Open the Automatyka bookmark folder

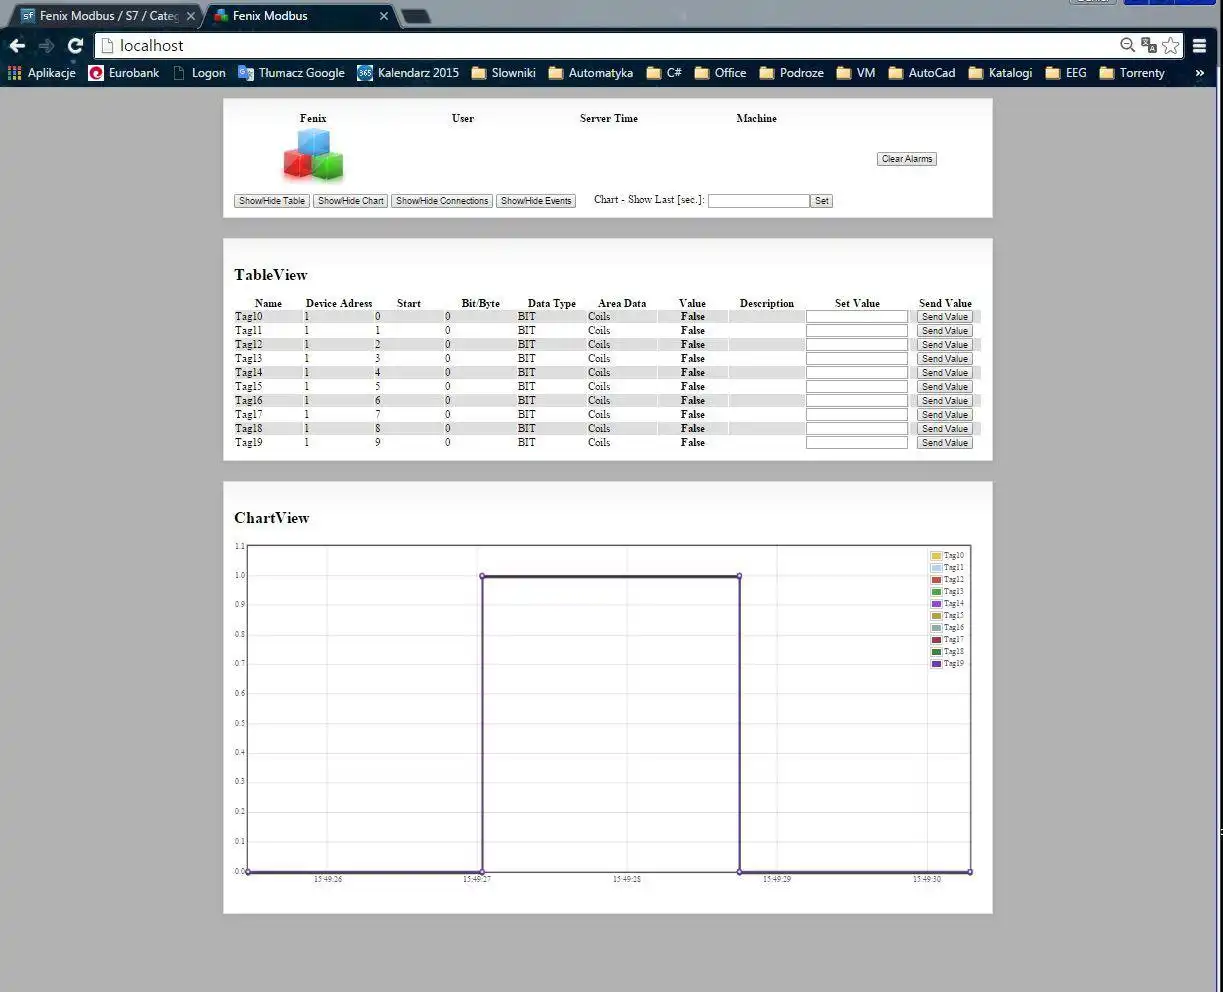(x=590, y=73)
